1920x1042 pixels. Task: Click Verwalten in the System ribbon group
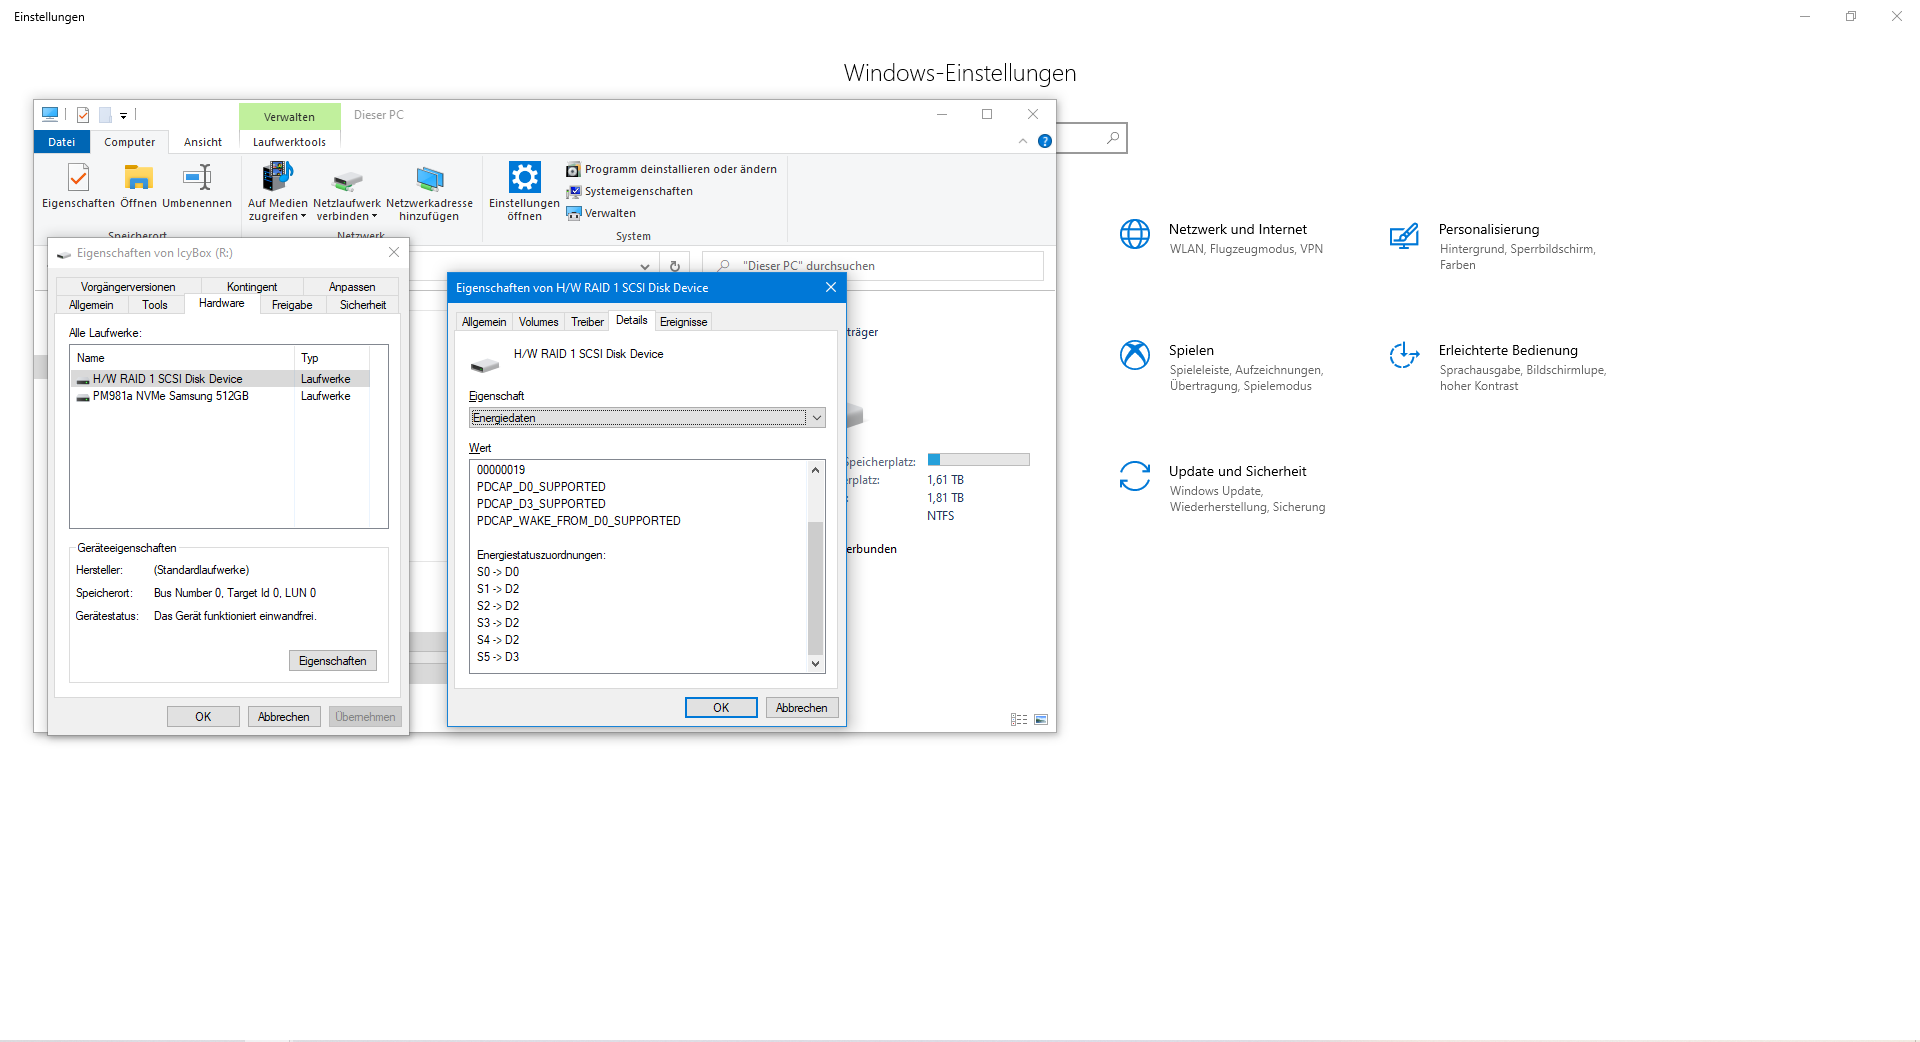601,213
